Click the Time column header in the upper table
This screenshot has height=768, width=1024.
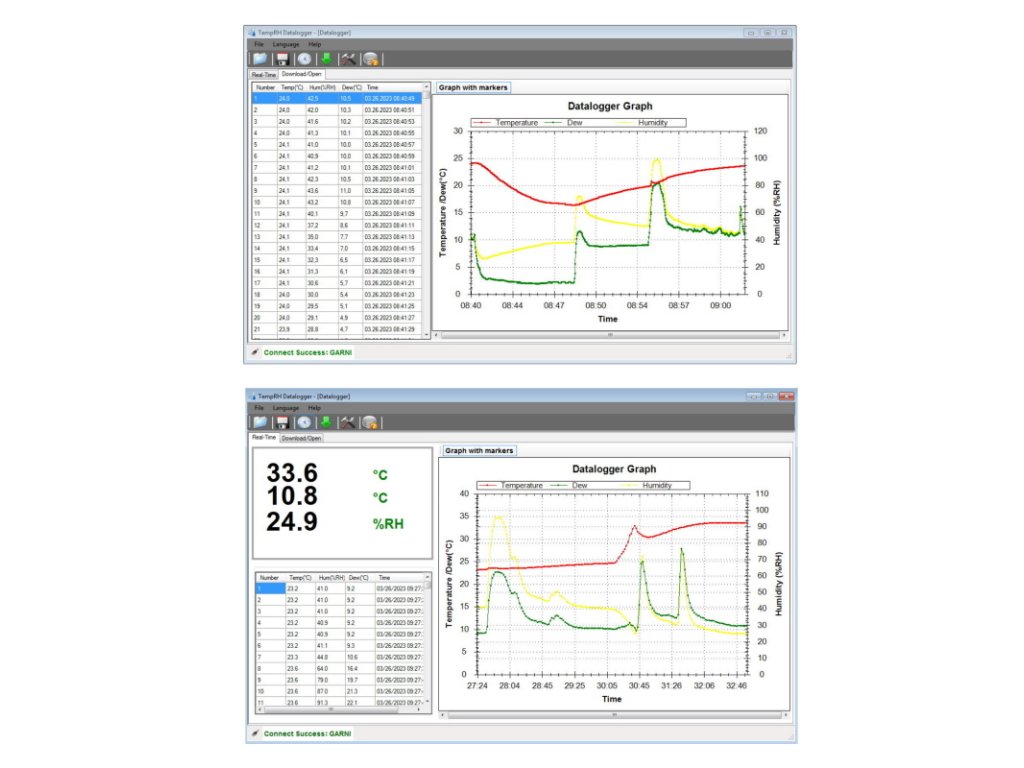pyautogui.click(x=392, y=88)
